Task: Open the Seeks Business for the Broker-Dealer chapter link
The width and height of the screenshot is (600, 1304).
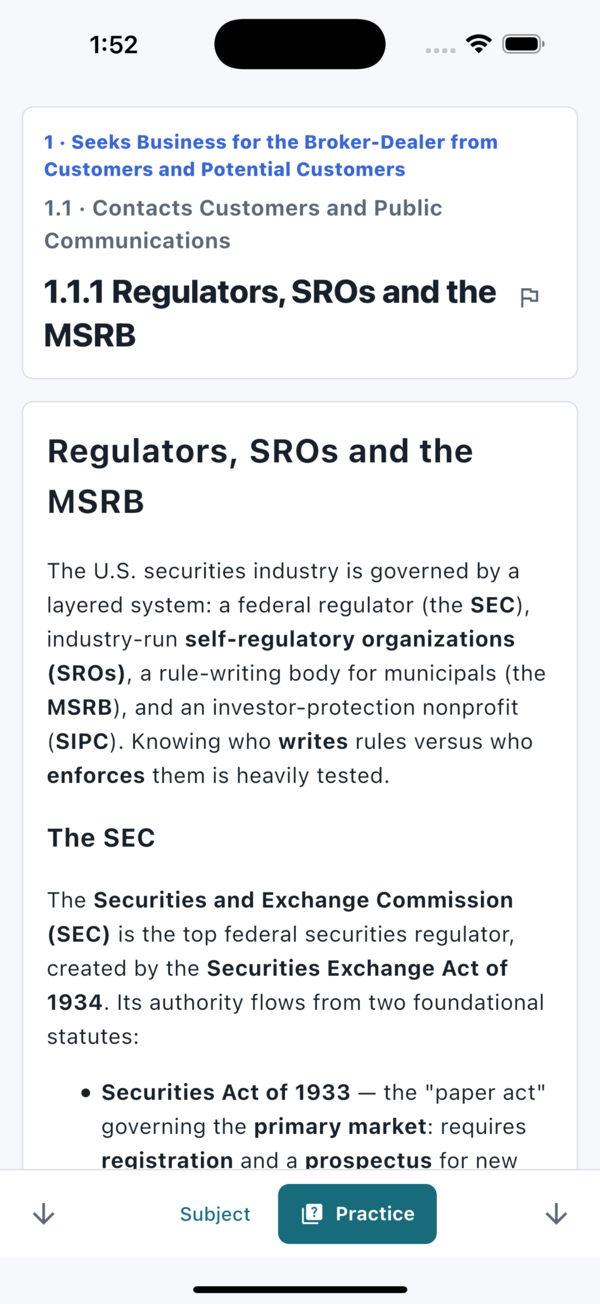Action: 271,155
